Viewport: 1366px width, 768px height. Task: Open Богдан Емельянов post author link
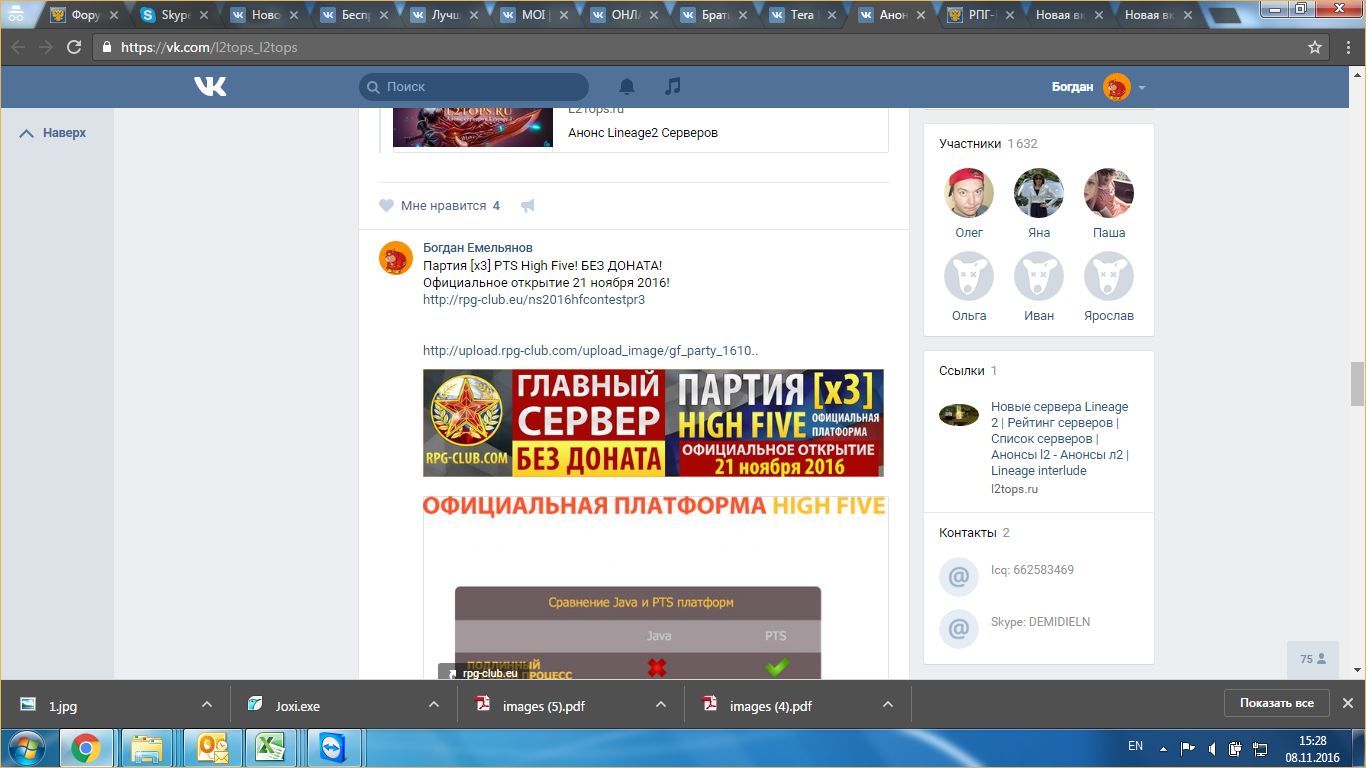click(x=478, y=247)
